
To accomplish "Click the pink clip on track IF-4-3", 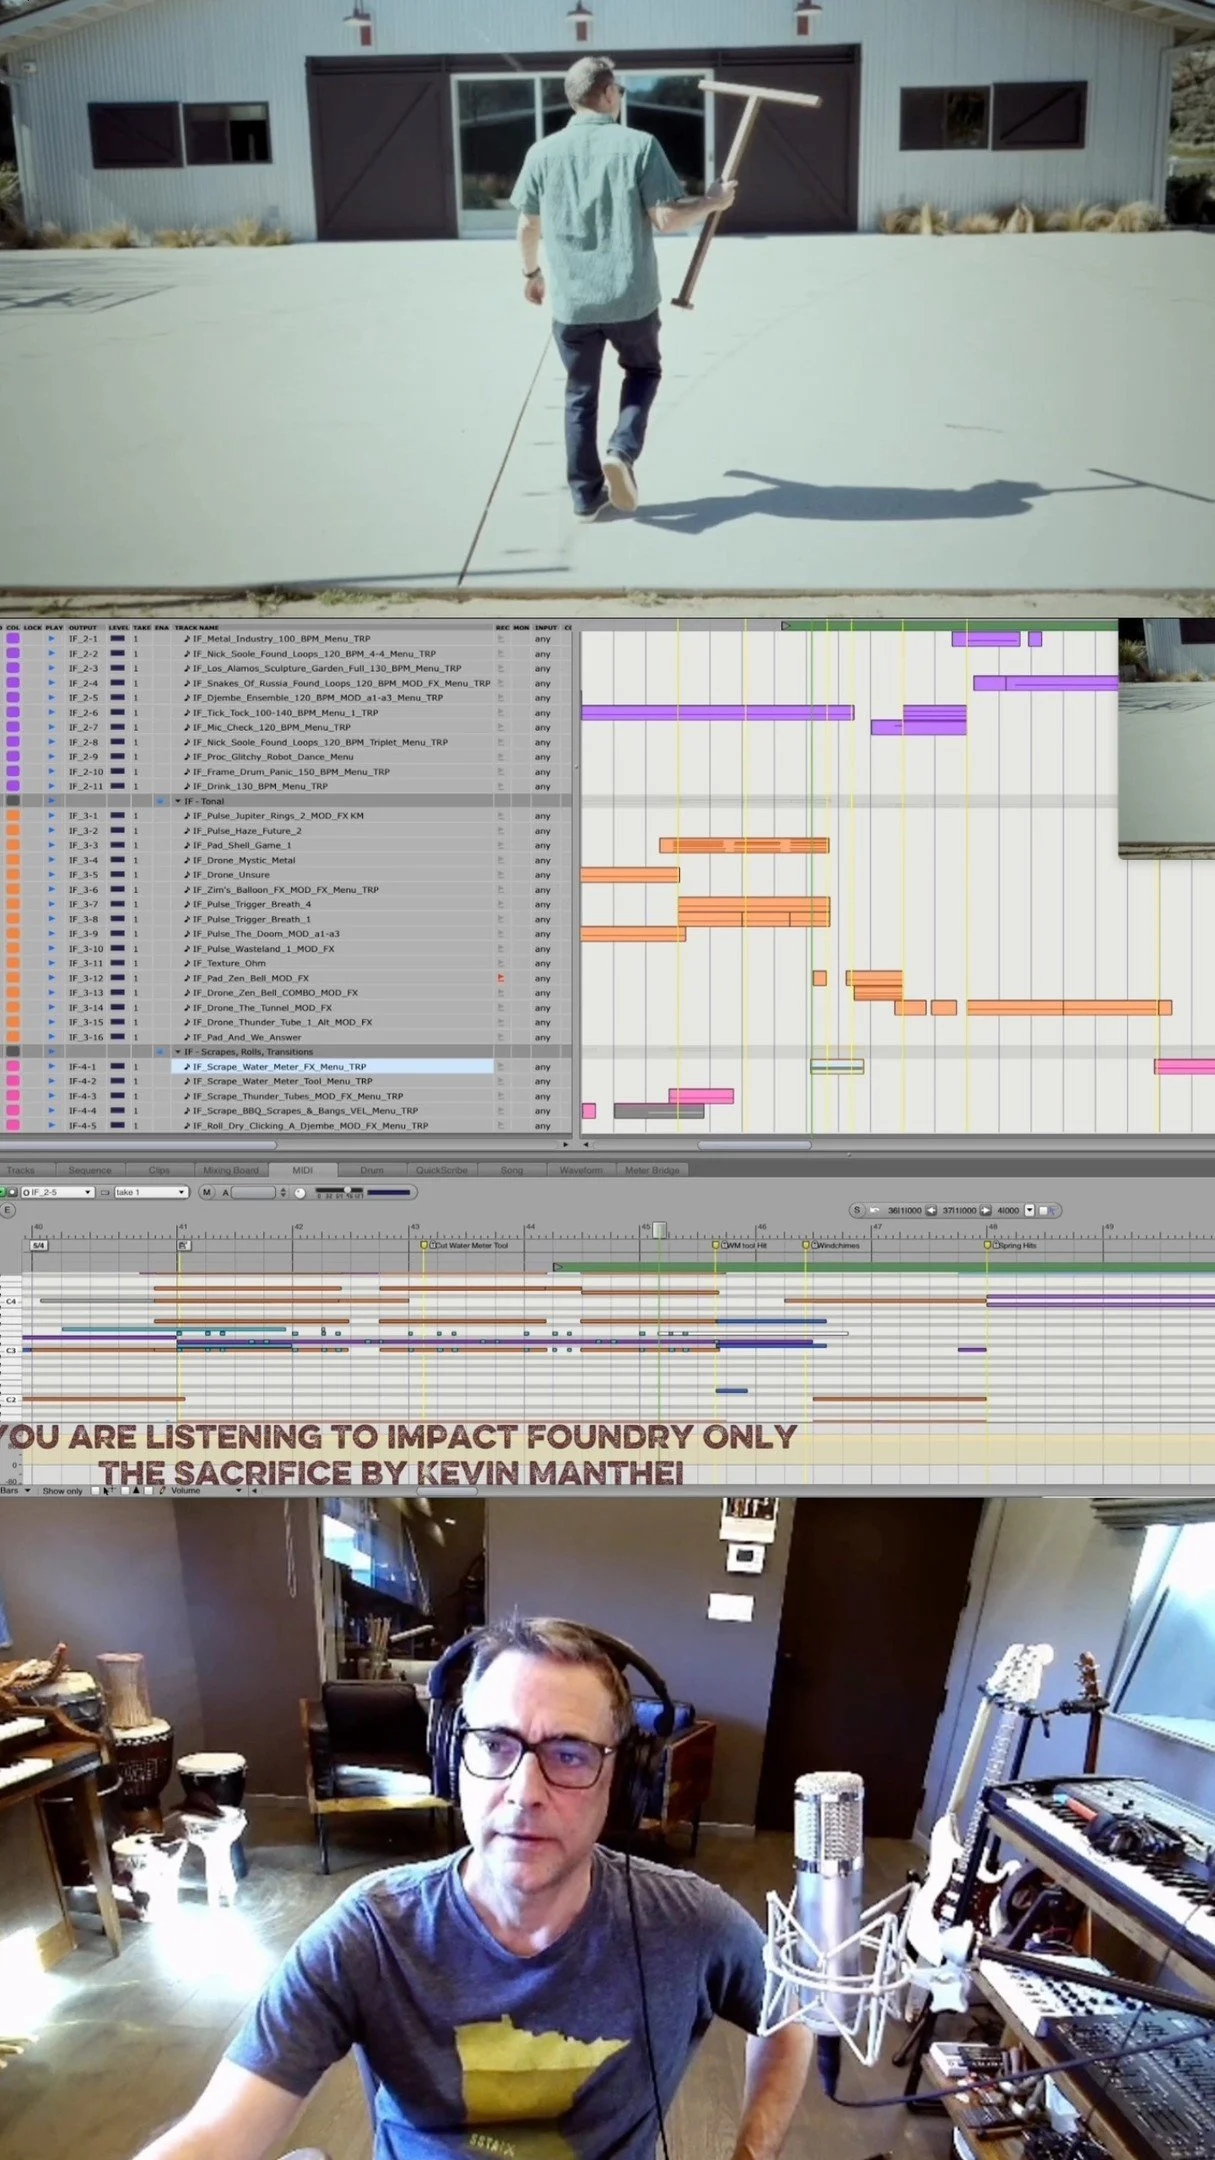I will click(x=701, y=1096).
